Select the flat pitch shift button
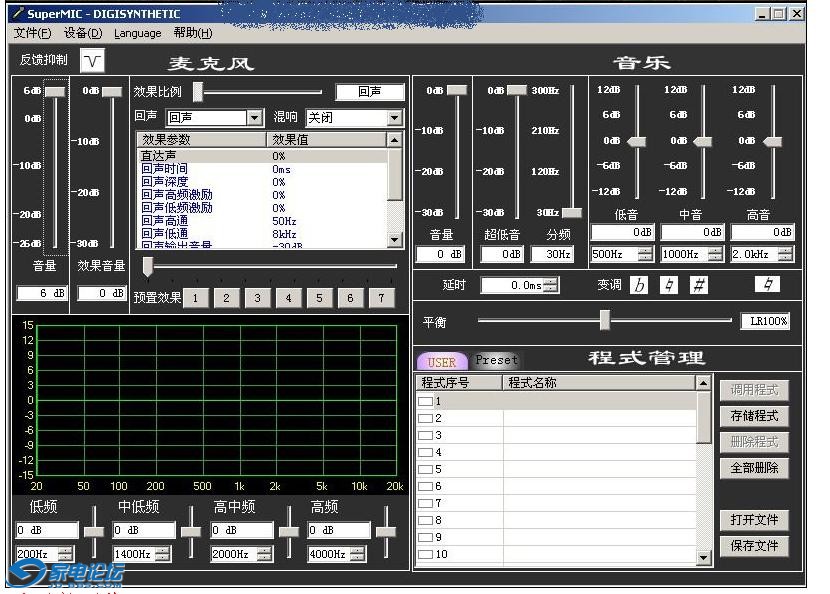 639,285
